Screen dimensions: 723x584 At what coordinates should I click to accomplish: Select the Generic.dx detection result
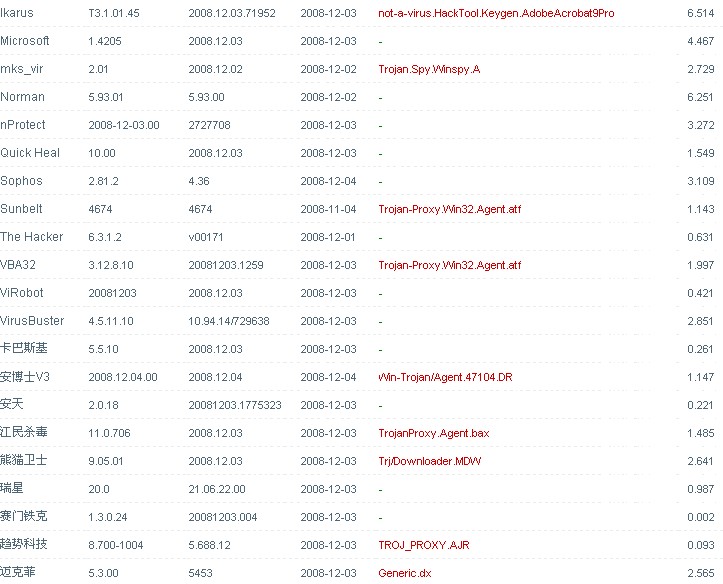405,573
